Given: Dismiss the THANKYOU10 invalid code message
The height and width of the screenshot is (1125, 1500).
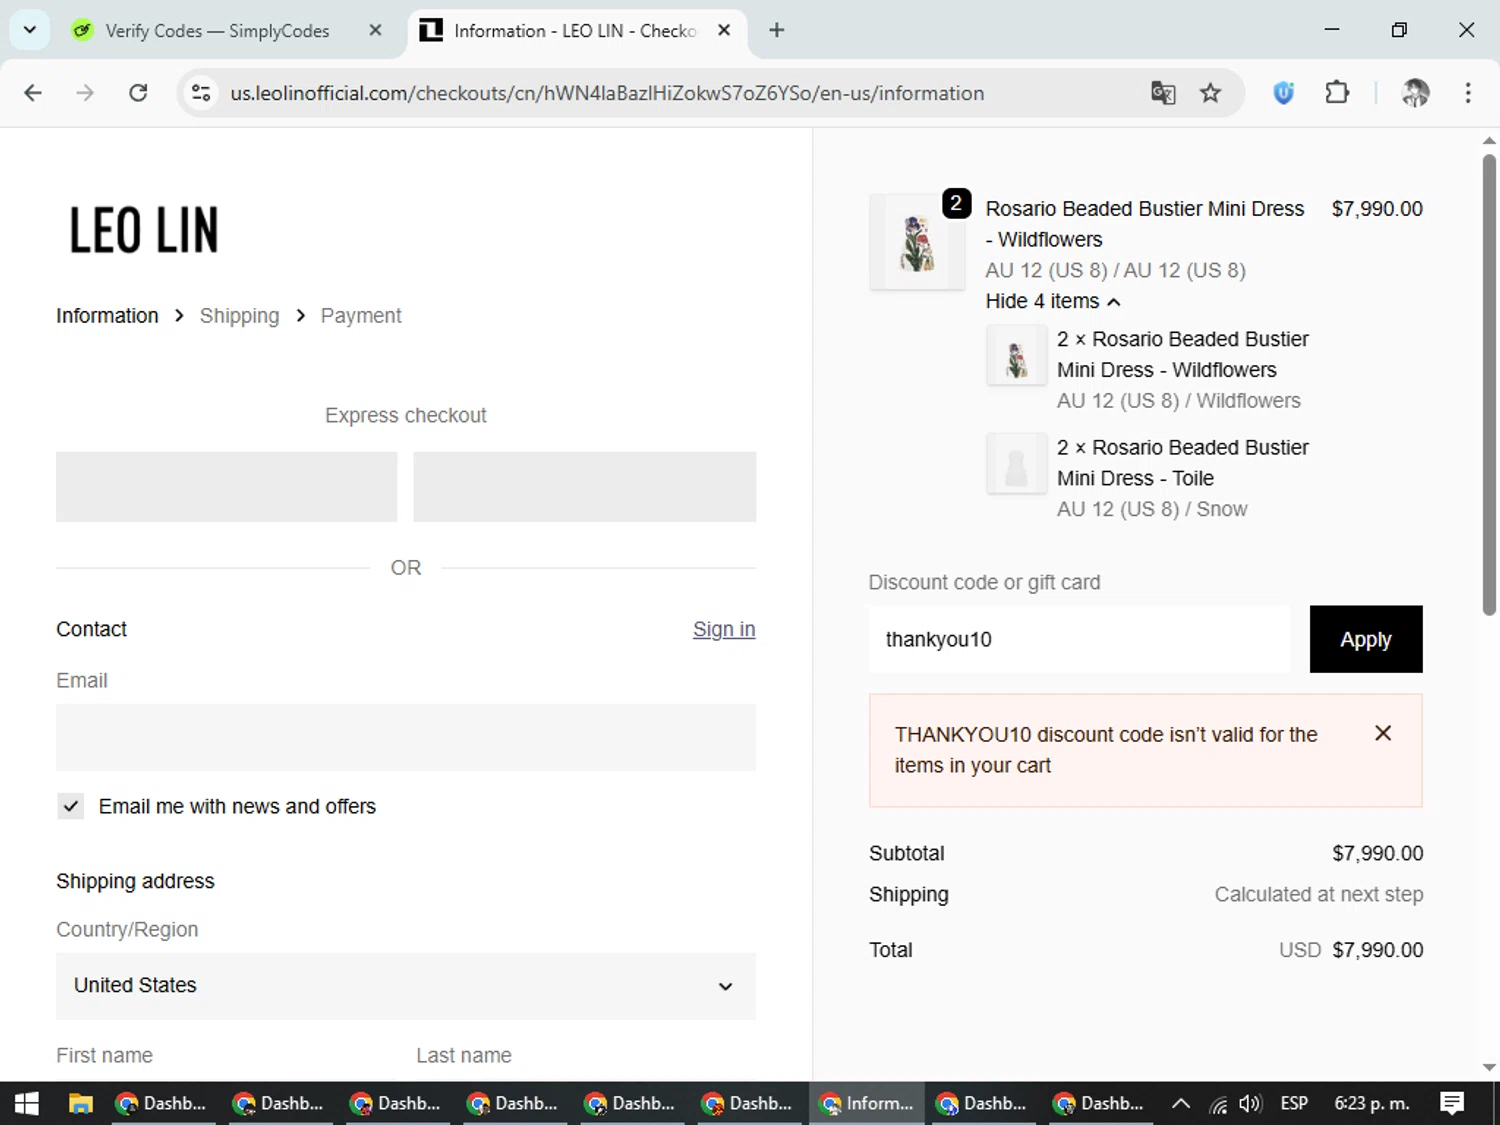Looking at the screenshot, I should click(x=1383, y=733).
